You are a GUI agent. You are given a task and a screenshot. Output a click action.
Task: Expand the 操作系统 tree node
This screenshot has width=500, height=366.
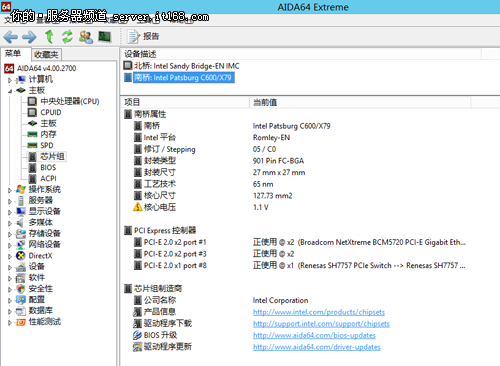click(x=10, y=190)
